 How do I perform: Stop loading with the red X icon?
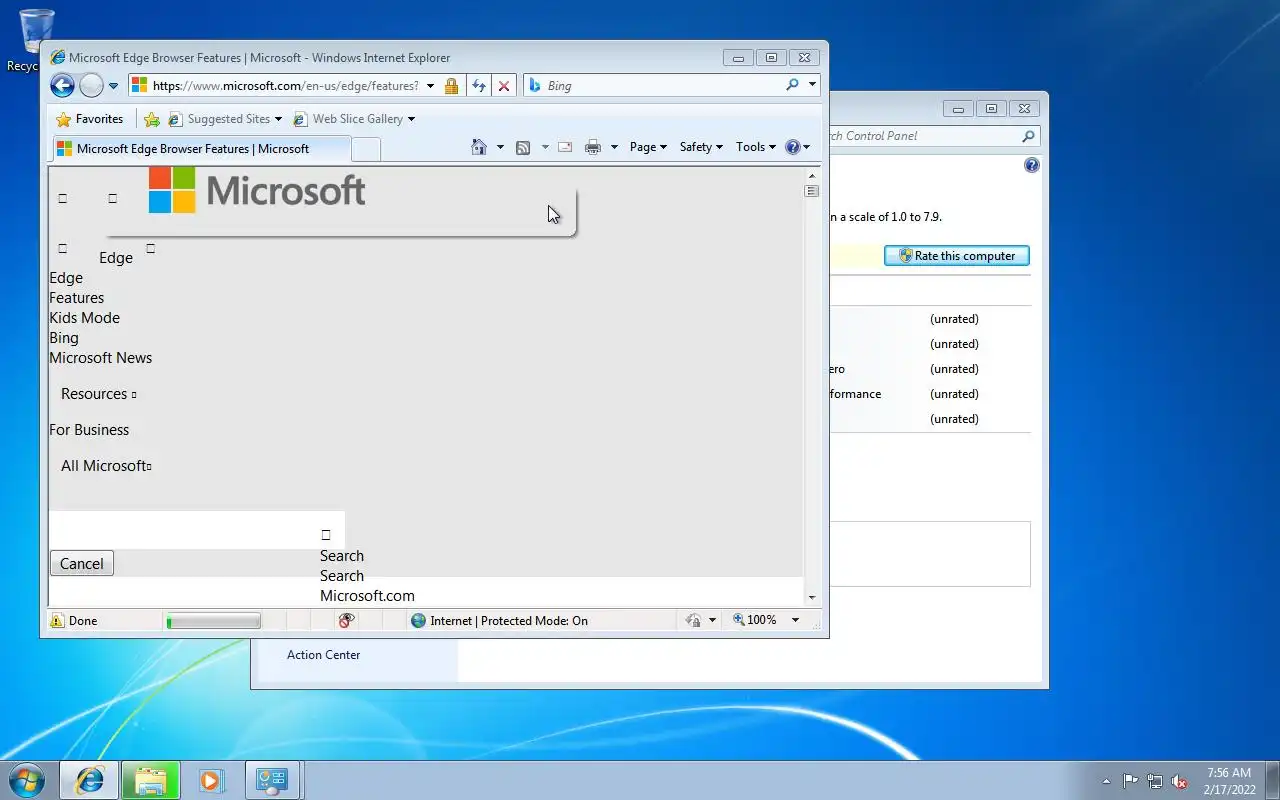pos(504,86)
